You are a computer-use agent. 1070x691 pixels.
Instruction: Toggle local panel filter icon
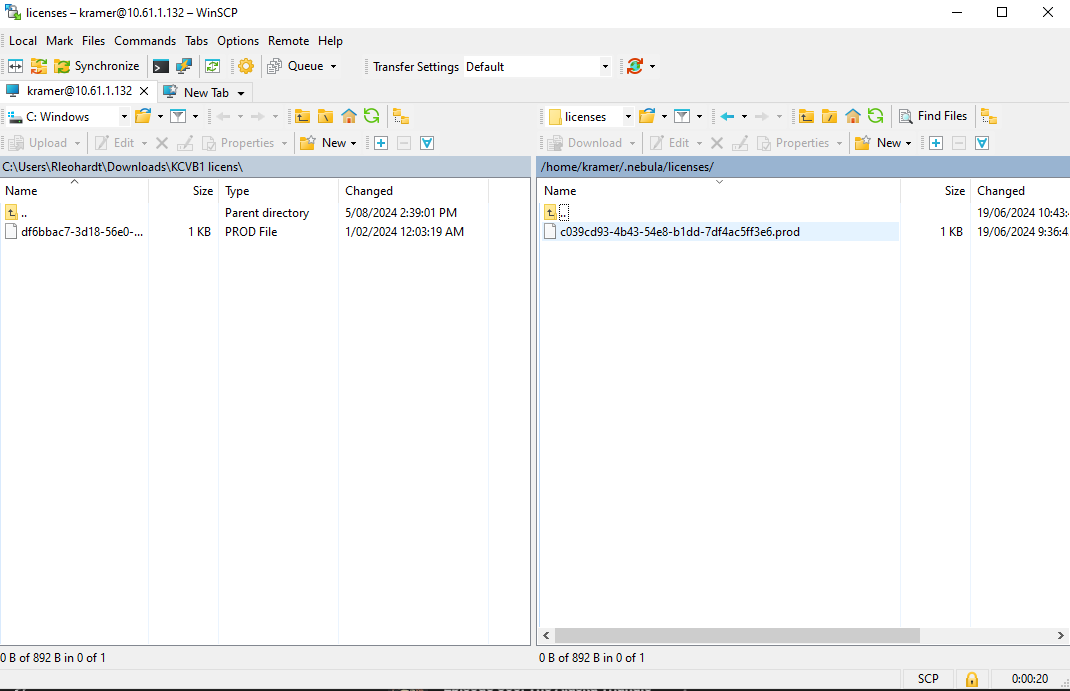pos(177,116)
